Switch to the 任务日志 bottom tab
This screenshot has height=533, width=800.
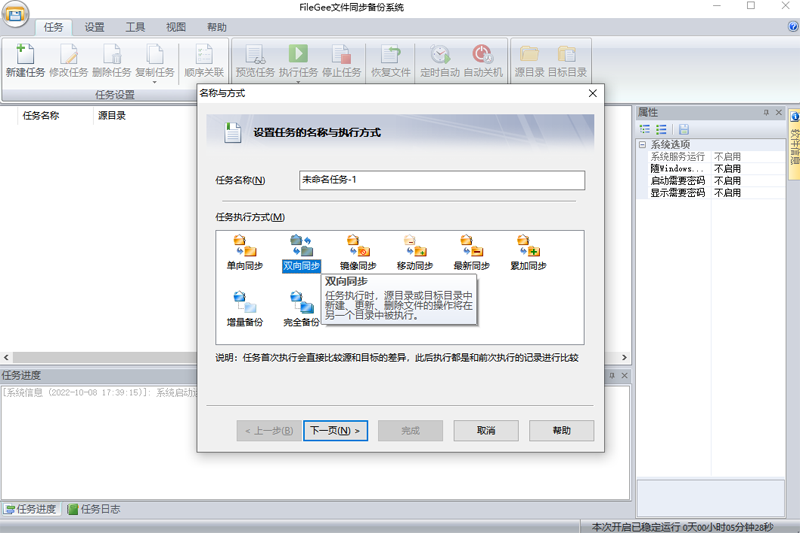tap(94, 509)
